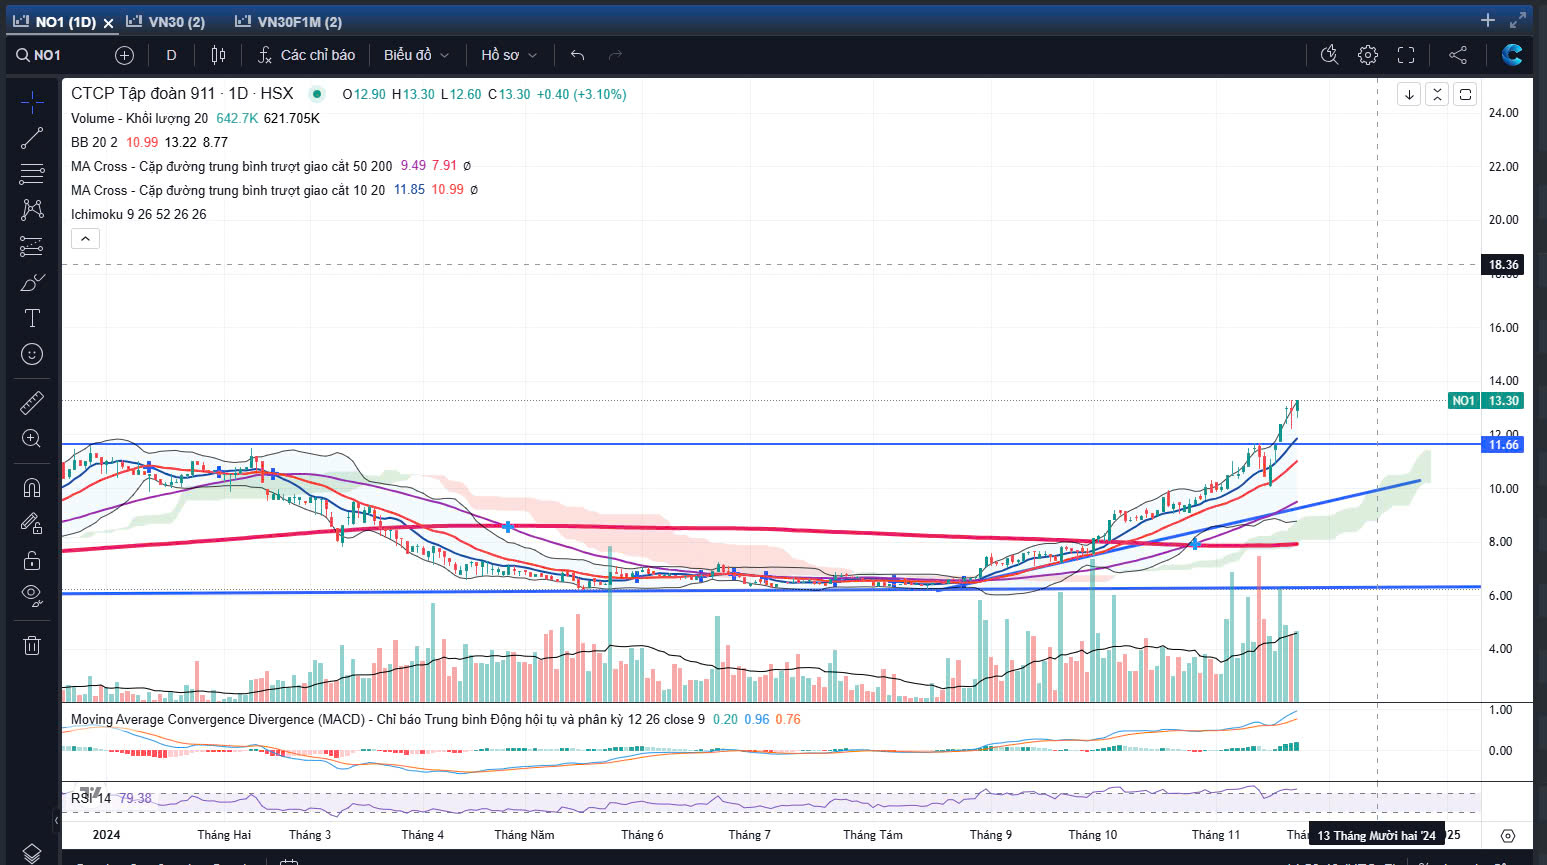Switch to the VN30 (2) tab

tap(166, 21)
